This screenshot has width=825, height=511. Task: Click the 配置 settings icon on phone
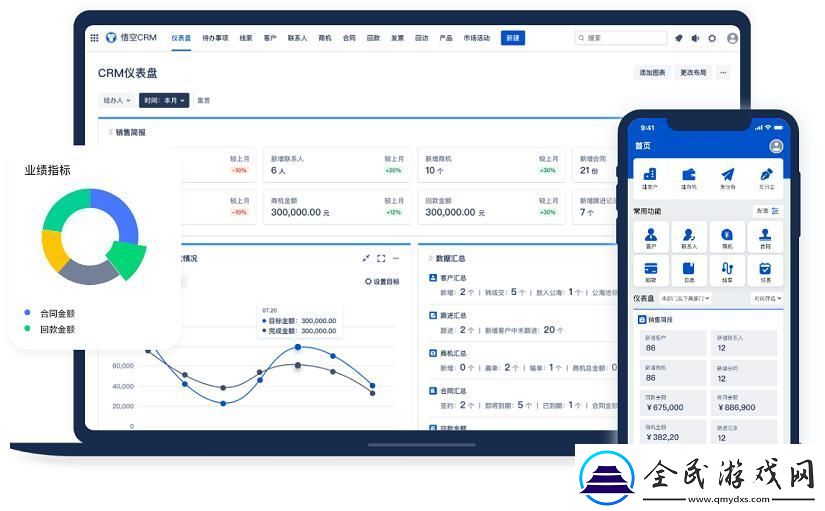pos(774,211)
